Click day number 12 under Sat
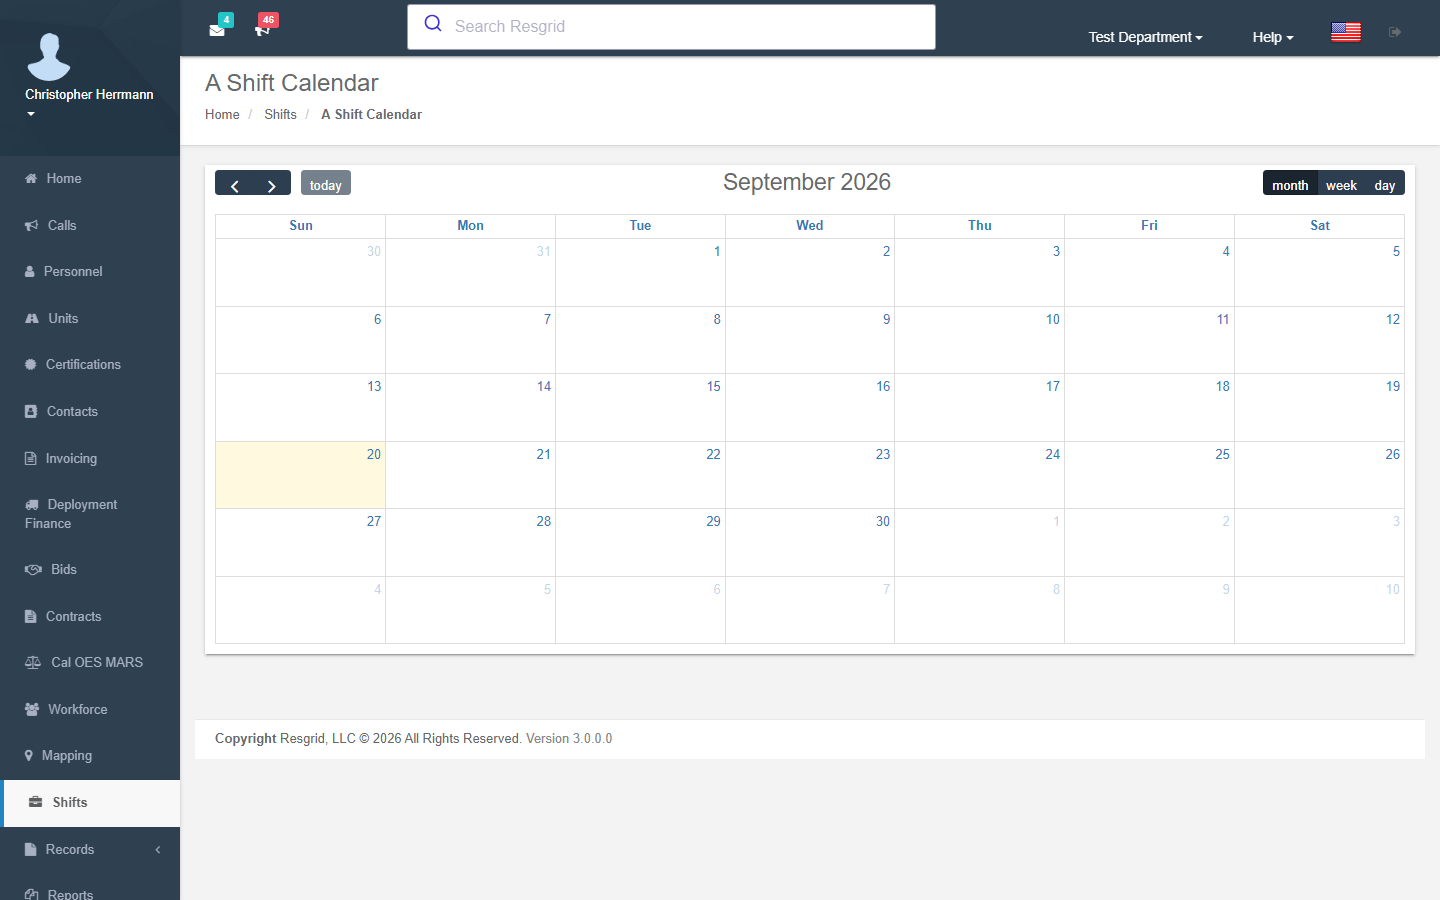 point(1392,319)
